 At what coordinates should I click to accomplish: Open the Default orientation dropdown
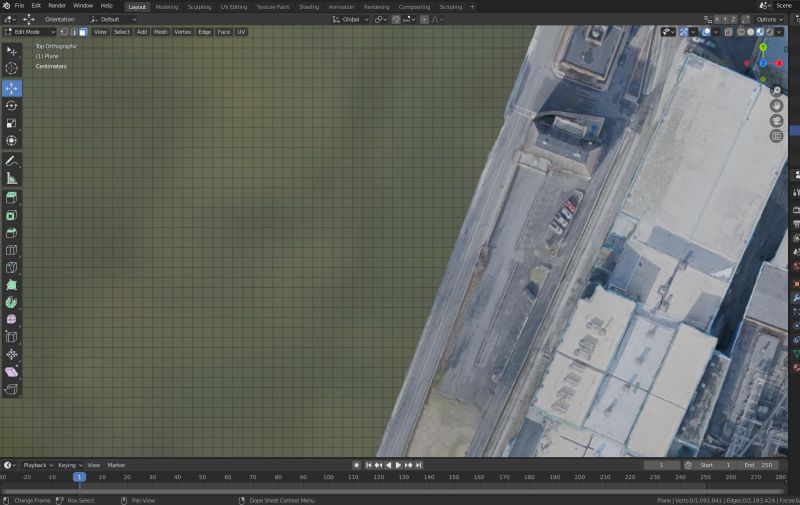(113, 19)
